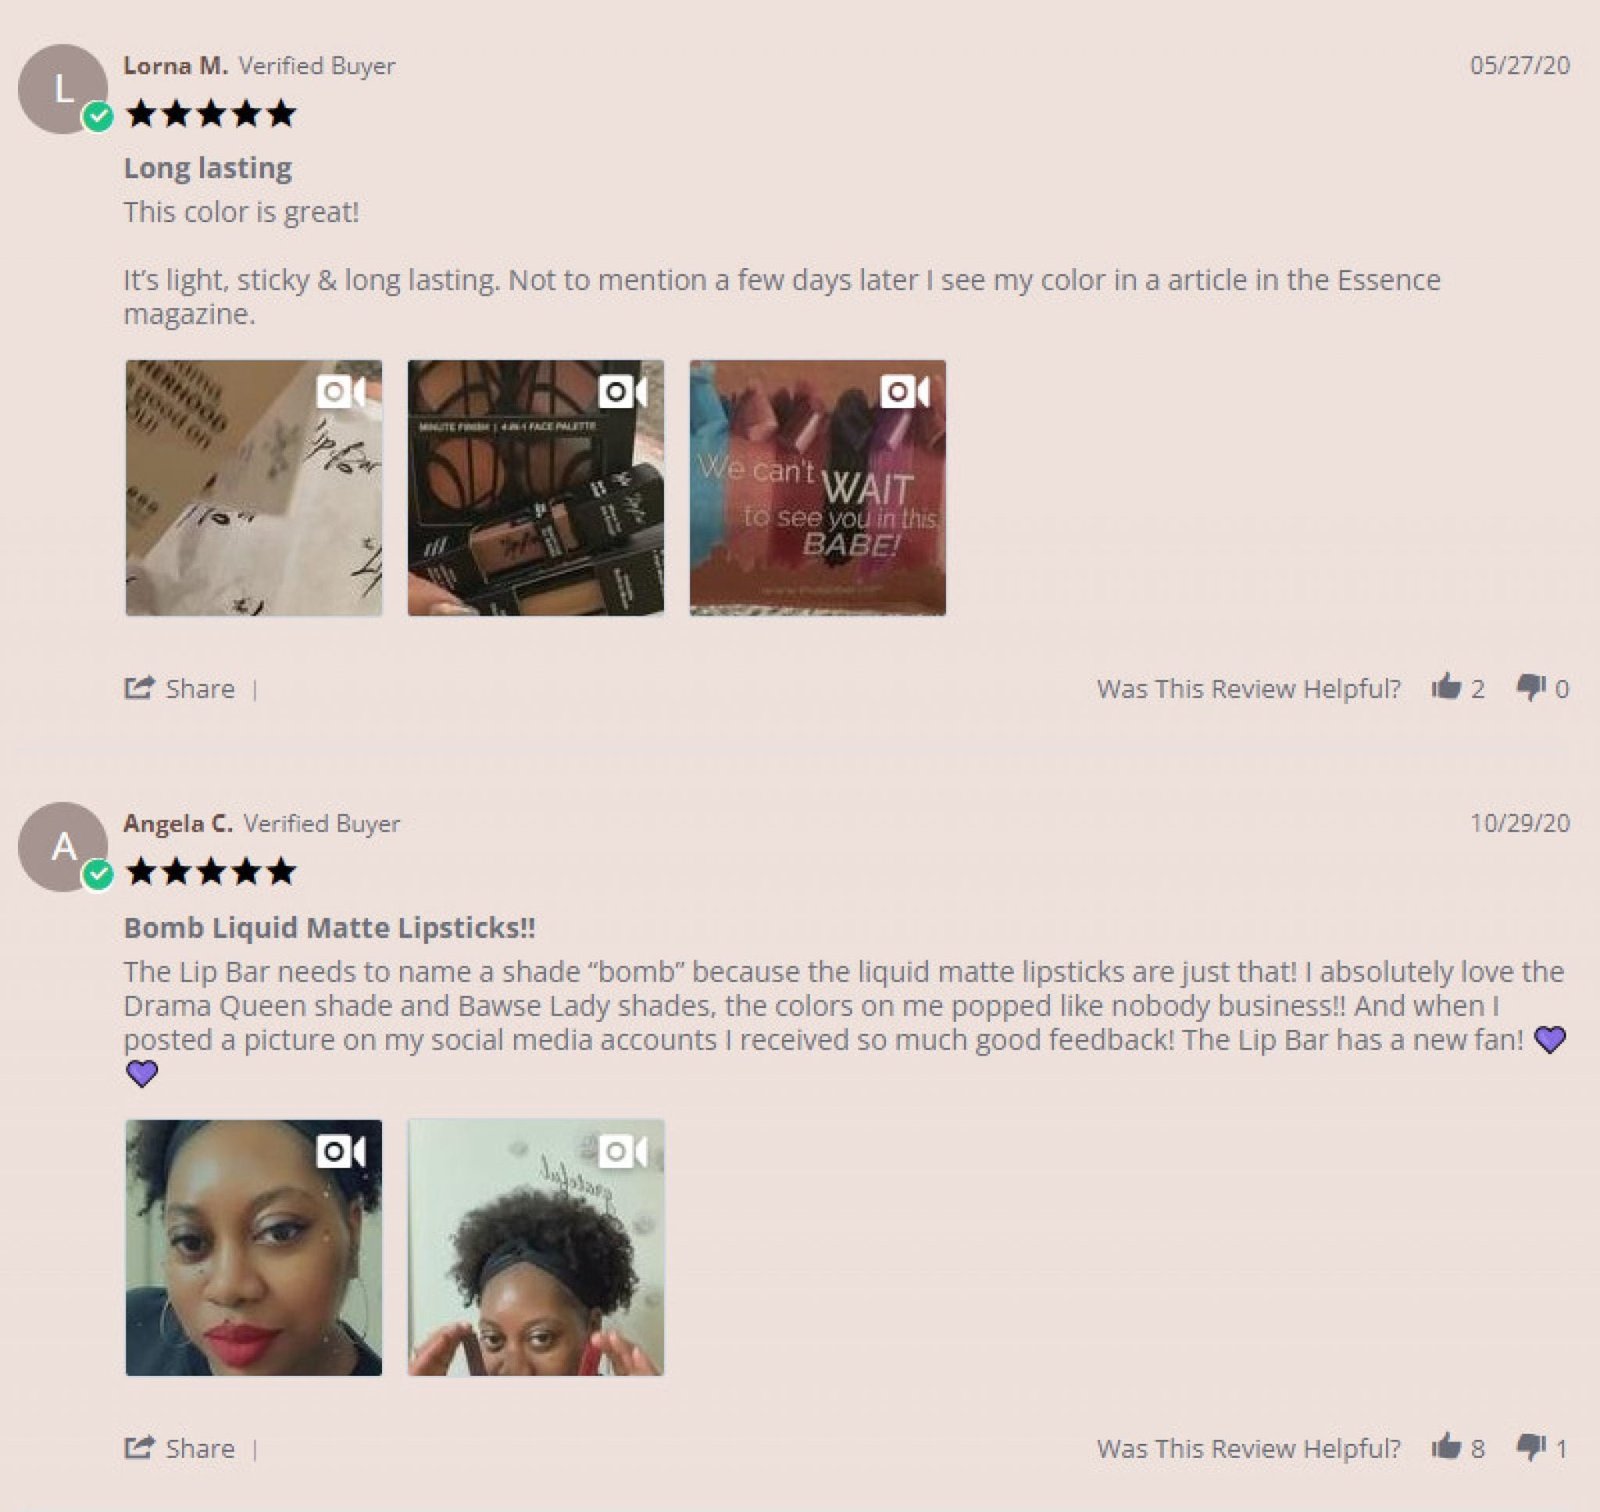
Task: Click the 'Long lasting' review title
Action: [208, 168]
